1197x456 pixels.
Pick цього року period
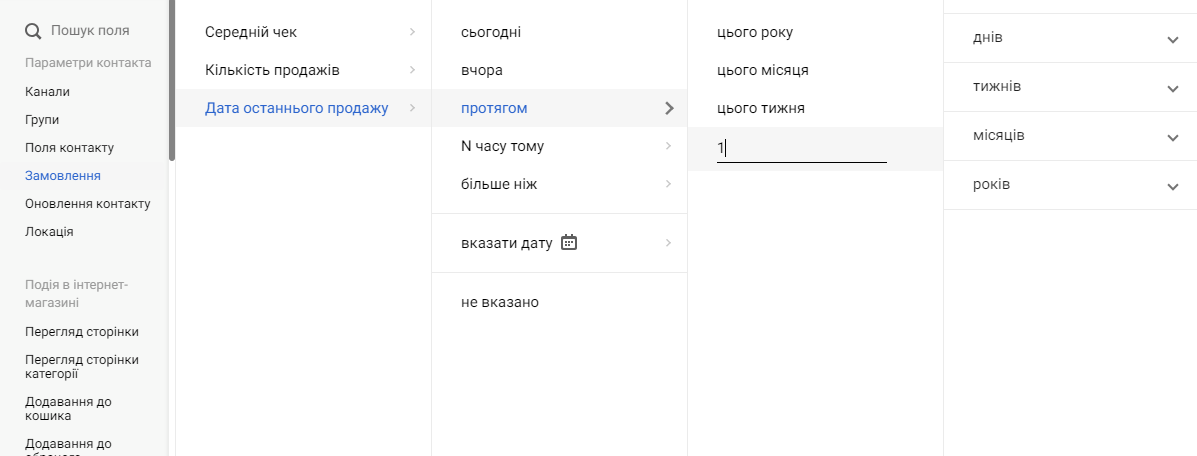tap(755, 32)
